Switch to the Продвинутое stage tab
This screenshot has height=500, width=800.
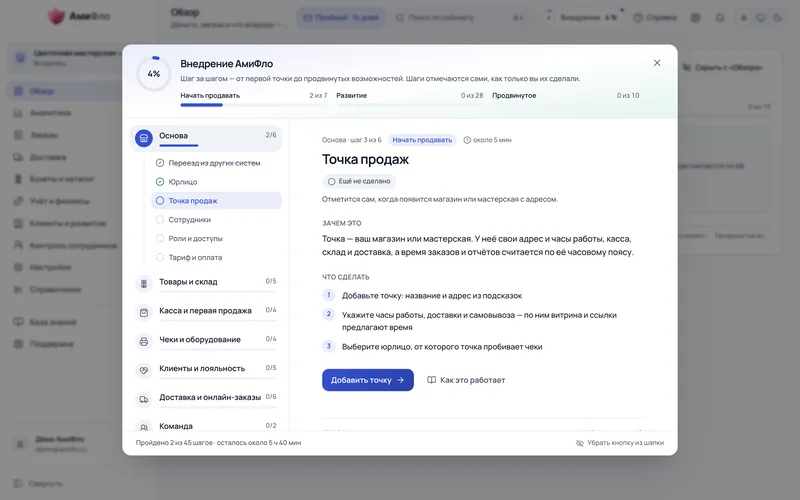[x=565, y=98]
